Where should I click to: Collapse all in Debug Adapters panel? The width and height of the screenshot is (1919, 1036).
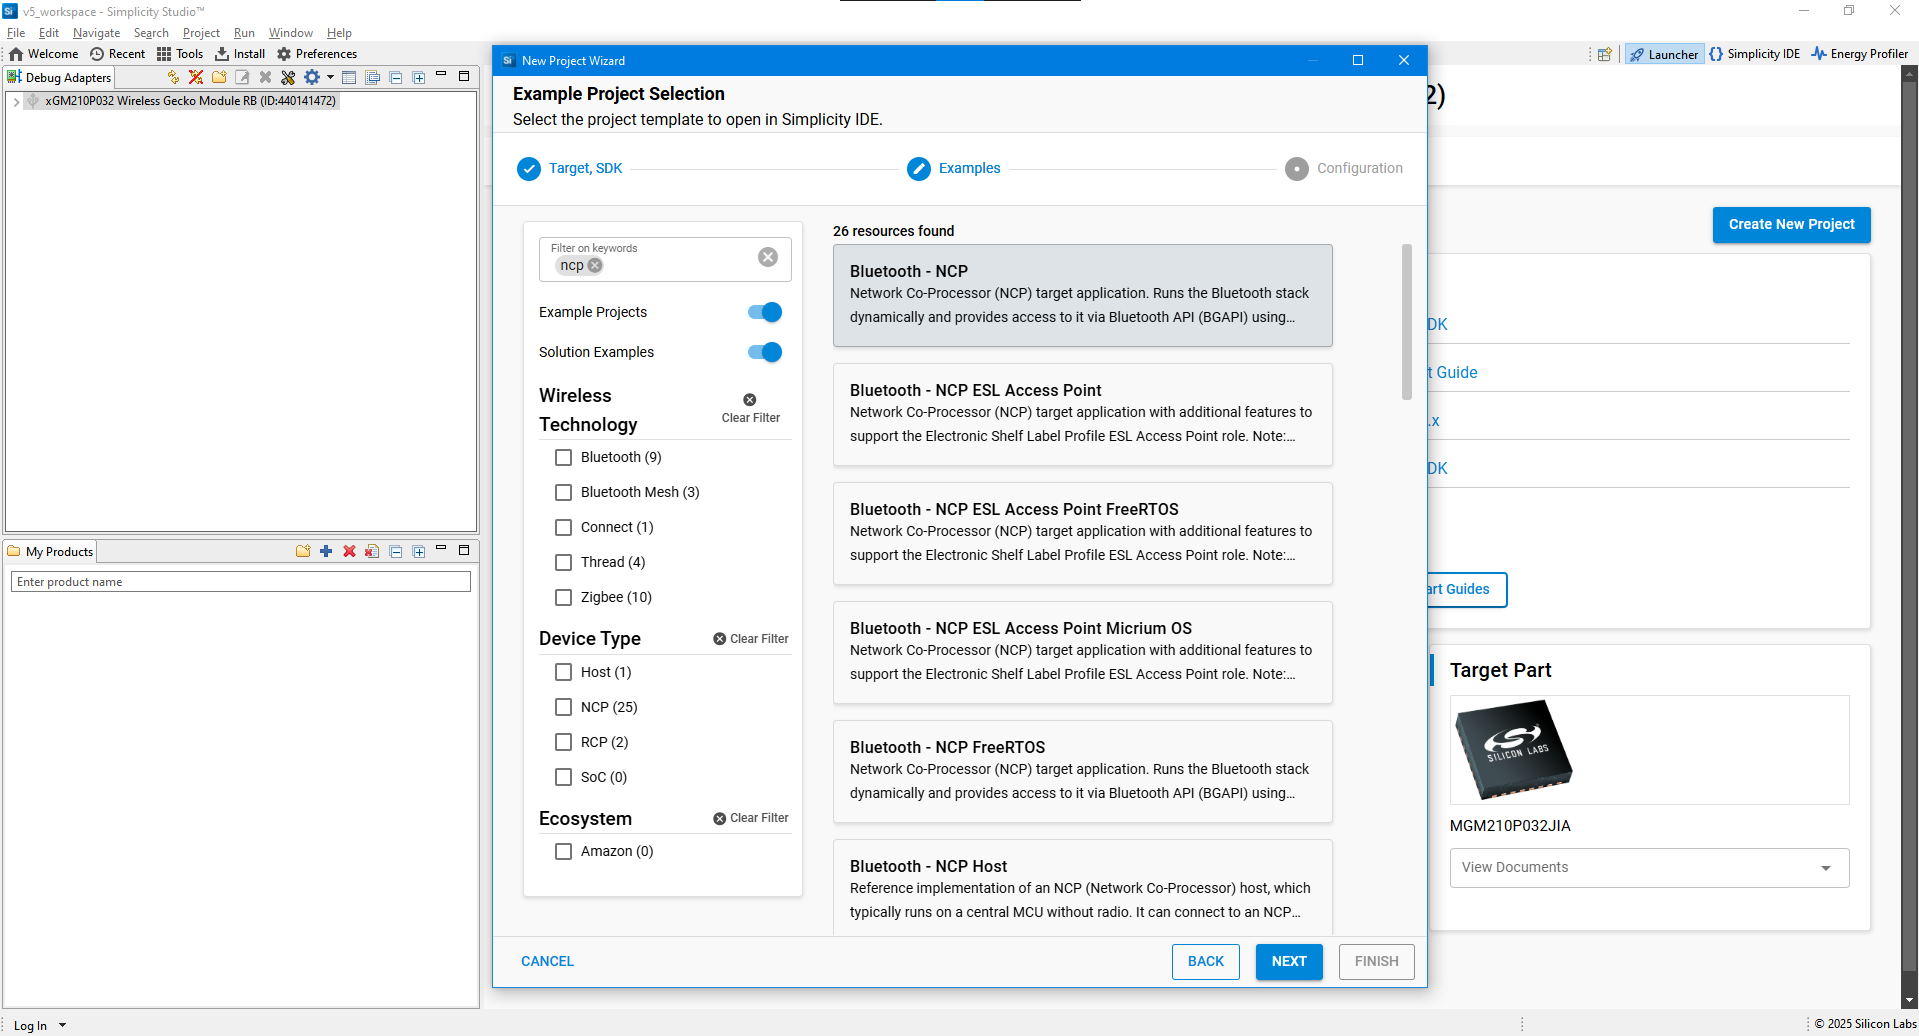click(x=396, y=77)
